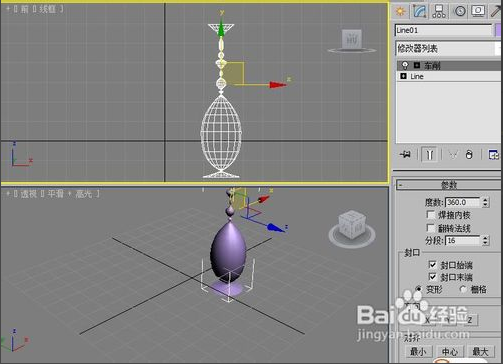503x364 pixels.
Task: Toggle Show End Result icon
Action: click(x=429, y=155)
